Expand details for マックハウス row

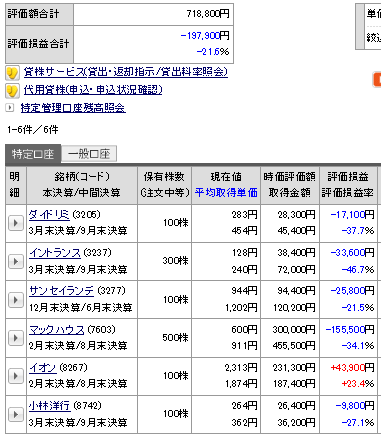[15, 338]
